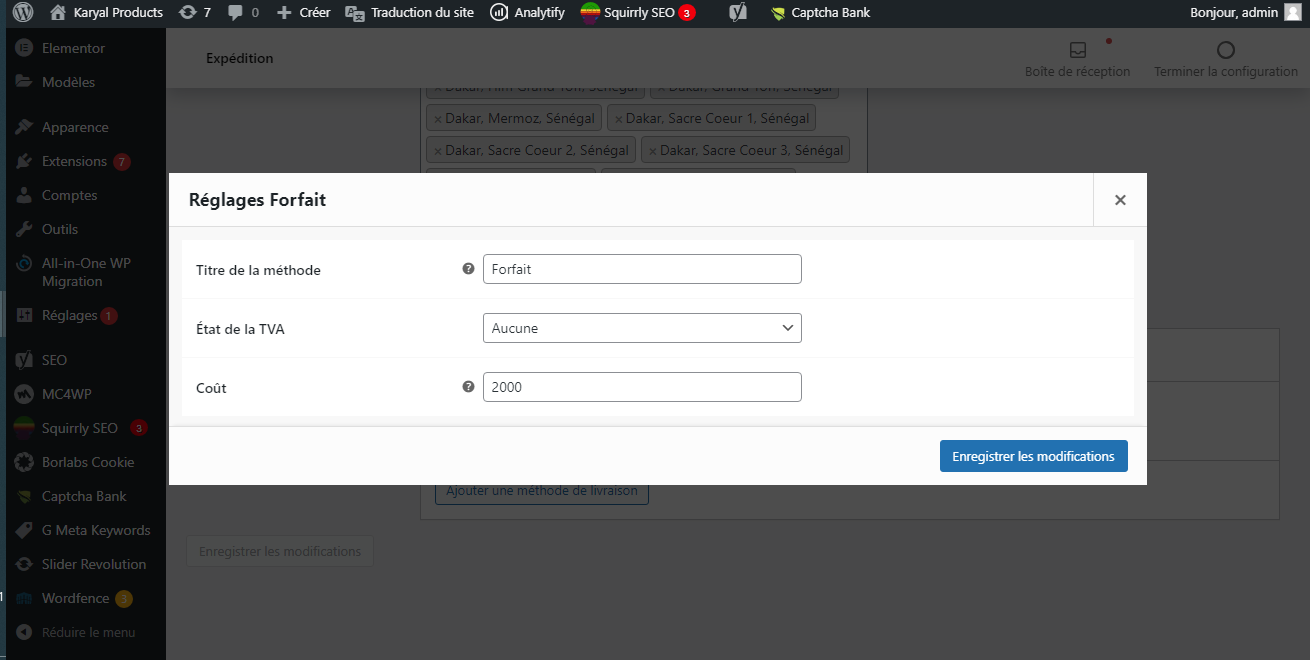Viewport: 1310px width, 660px height.
Task: Click the admin avatar picture
Action: (1292, 13)
